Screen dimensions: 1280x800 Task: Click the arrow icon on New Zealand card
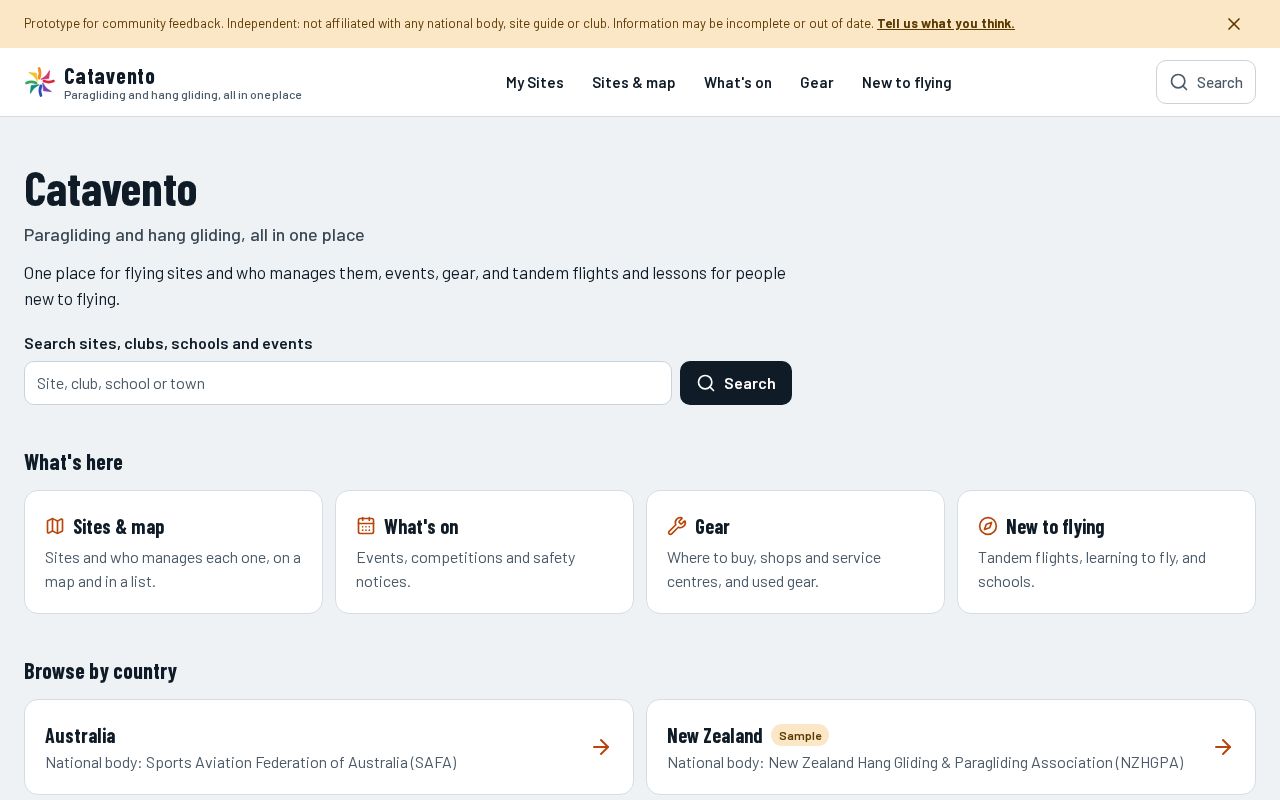[1223, 747]
